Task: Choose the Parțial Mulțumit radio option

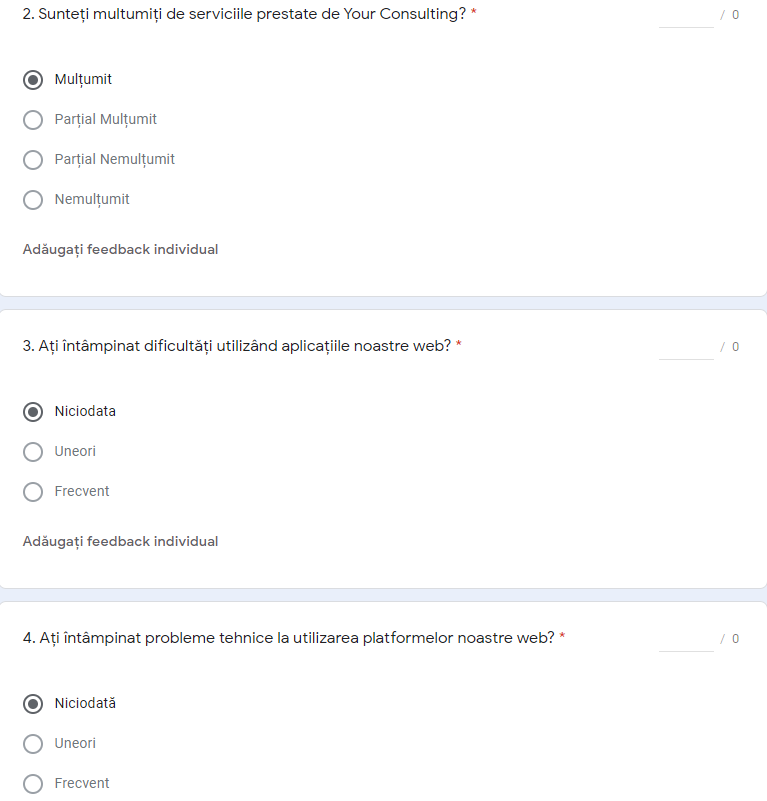Action: point(33,120)
